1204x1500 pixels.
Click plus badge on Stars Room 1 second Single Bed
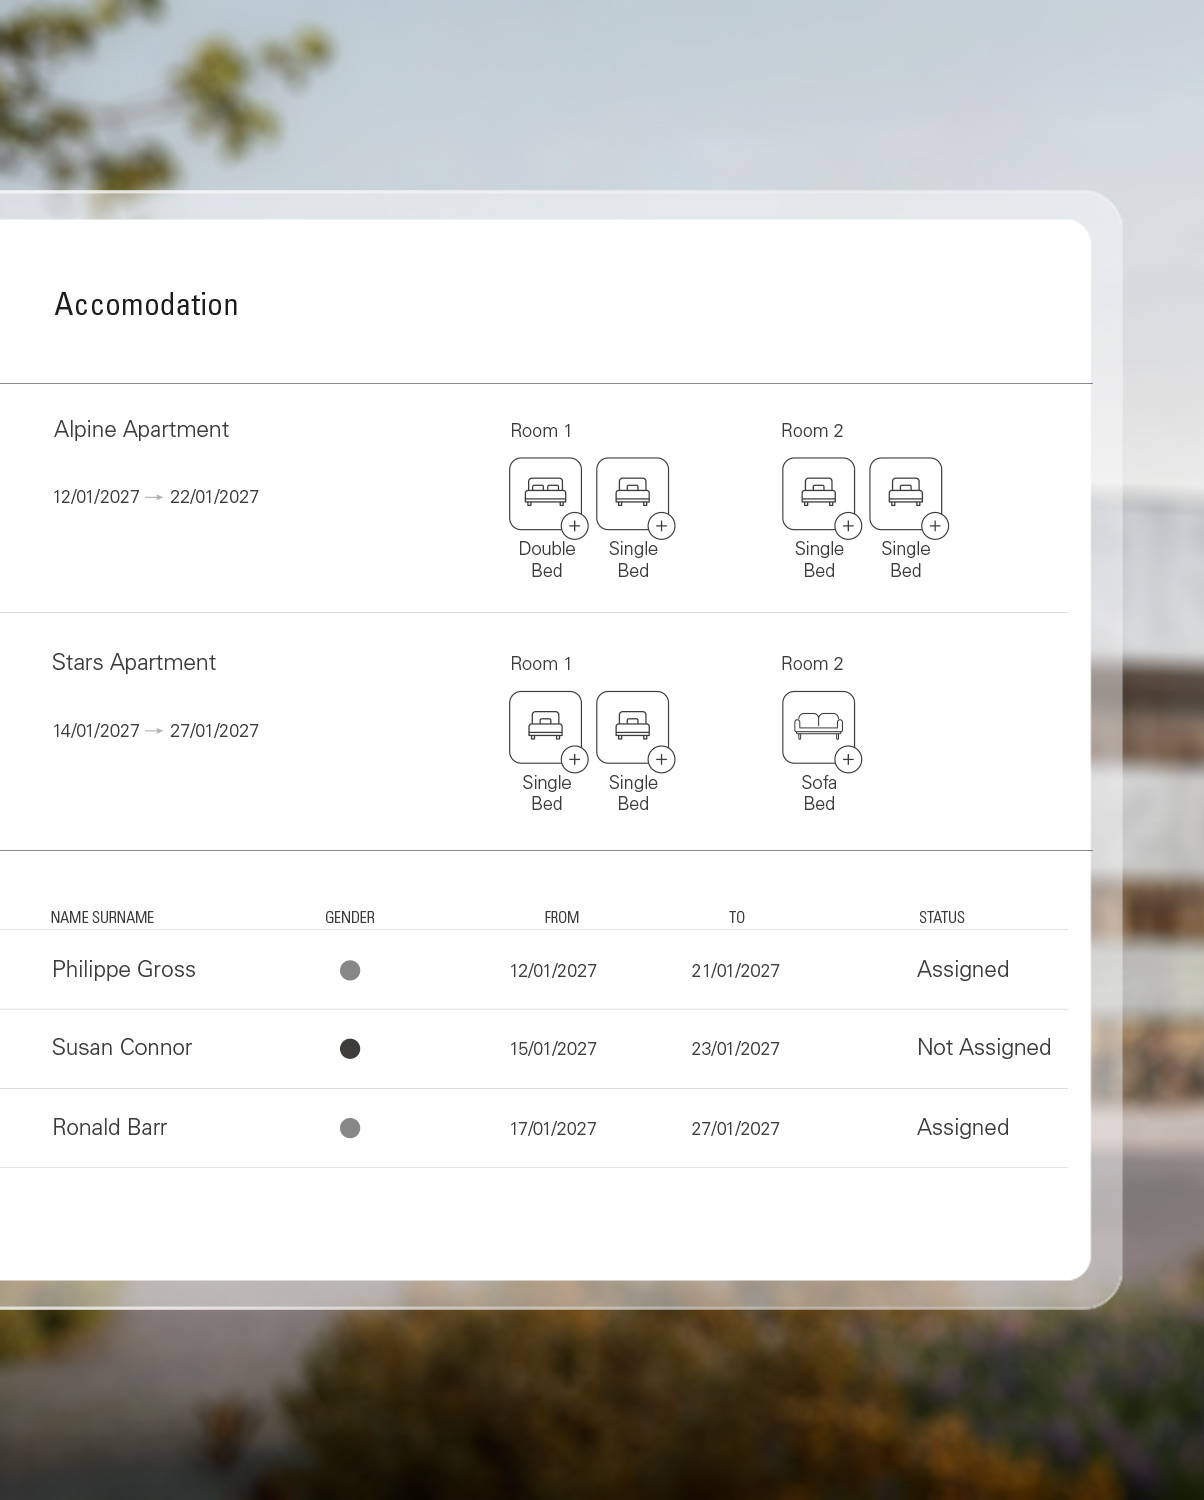tap(661, 760)
